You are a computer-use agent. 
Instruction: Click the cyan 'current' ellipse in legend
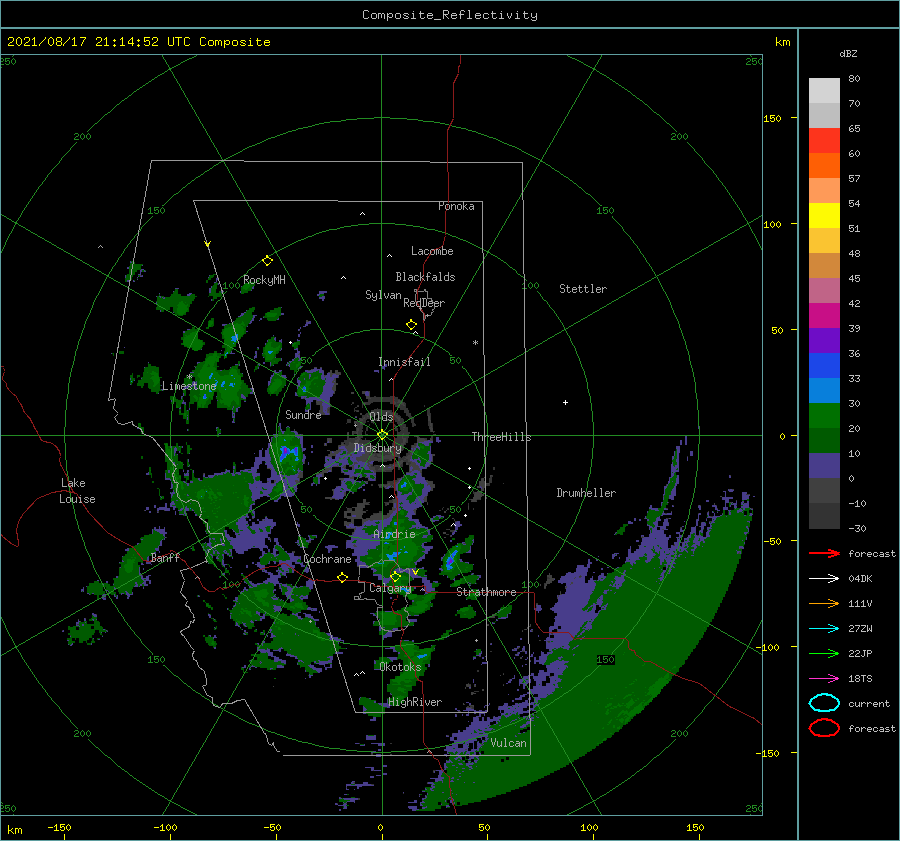click(824, 703)
